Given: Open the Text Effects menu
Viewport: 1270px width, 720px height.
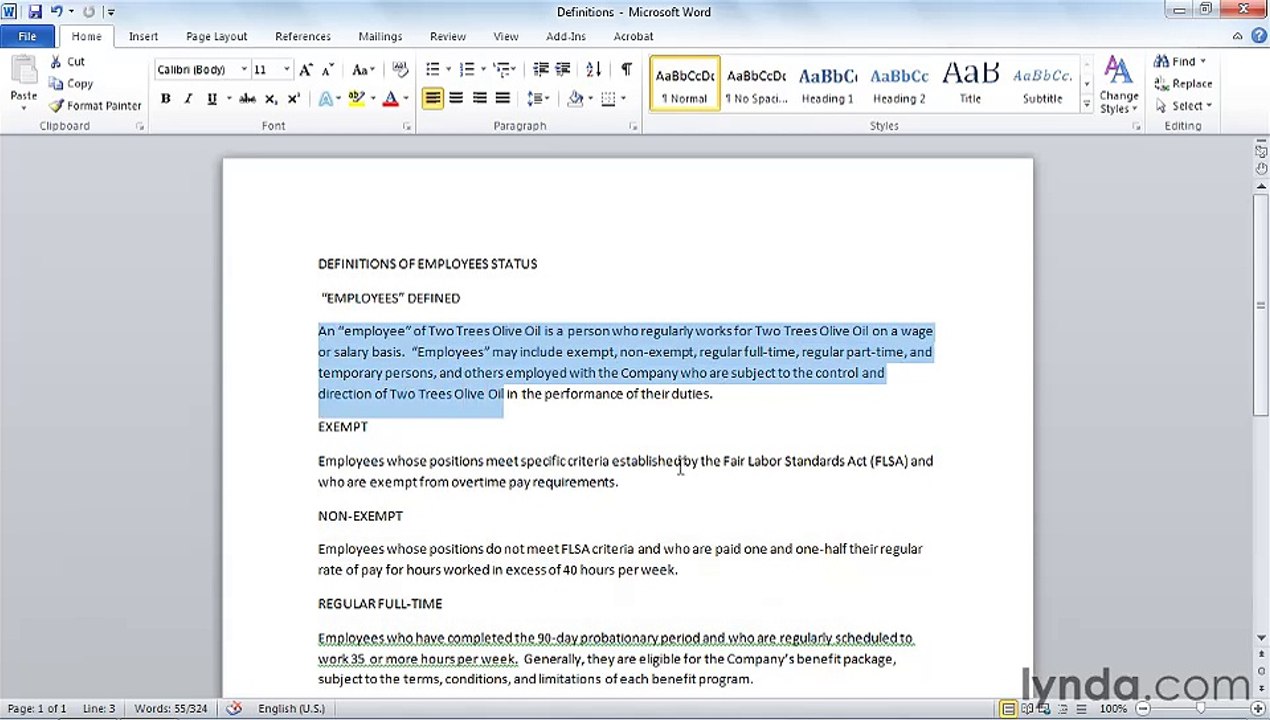Looking at the screenshot, I should [329, 99].
